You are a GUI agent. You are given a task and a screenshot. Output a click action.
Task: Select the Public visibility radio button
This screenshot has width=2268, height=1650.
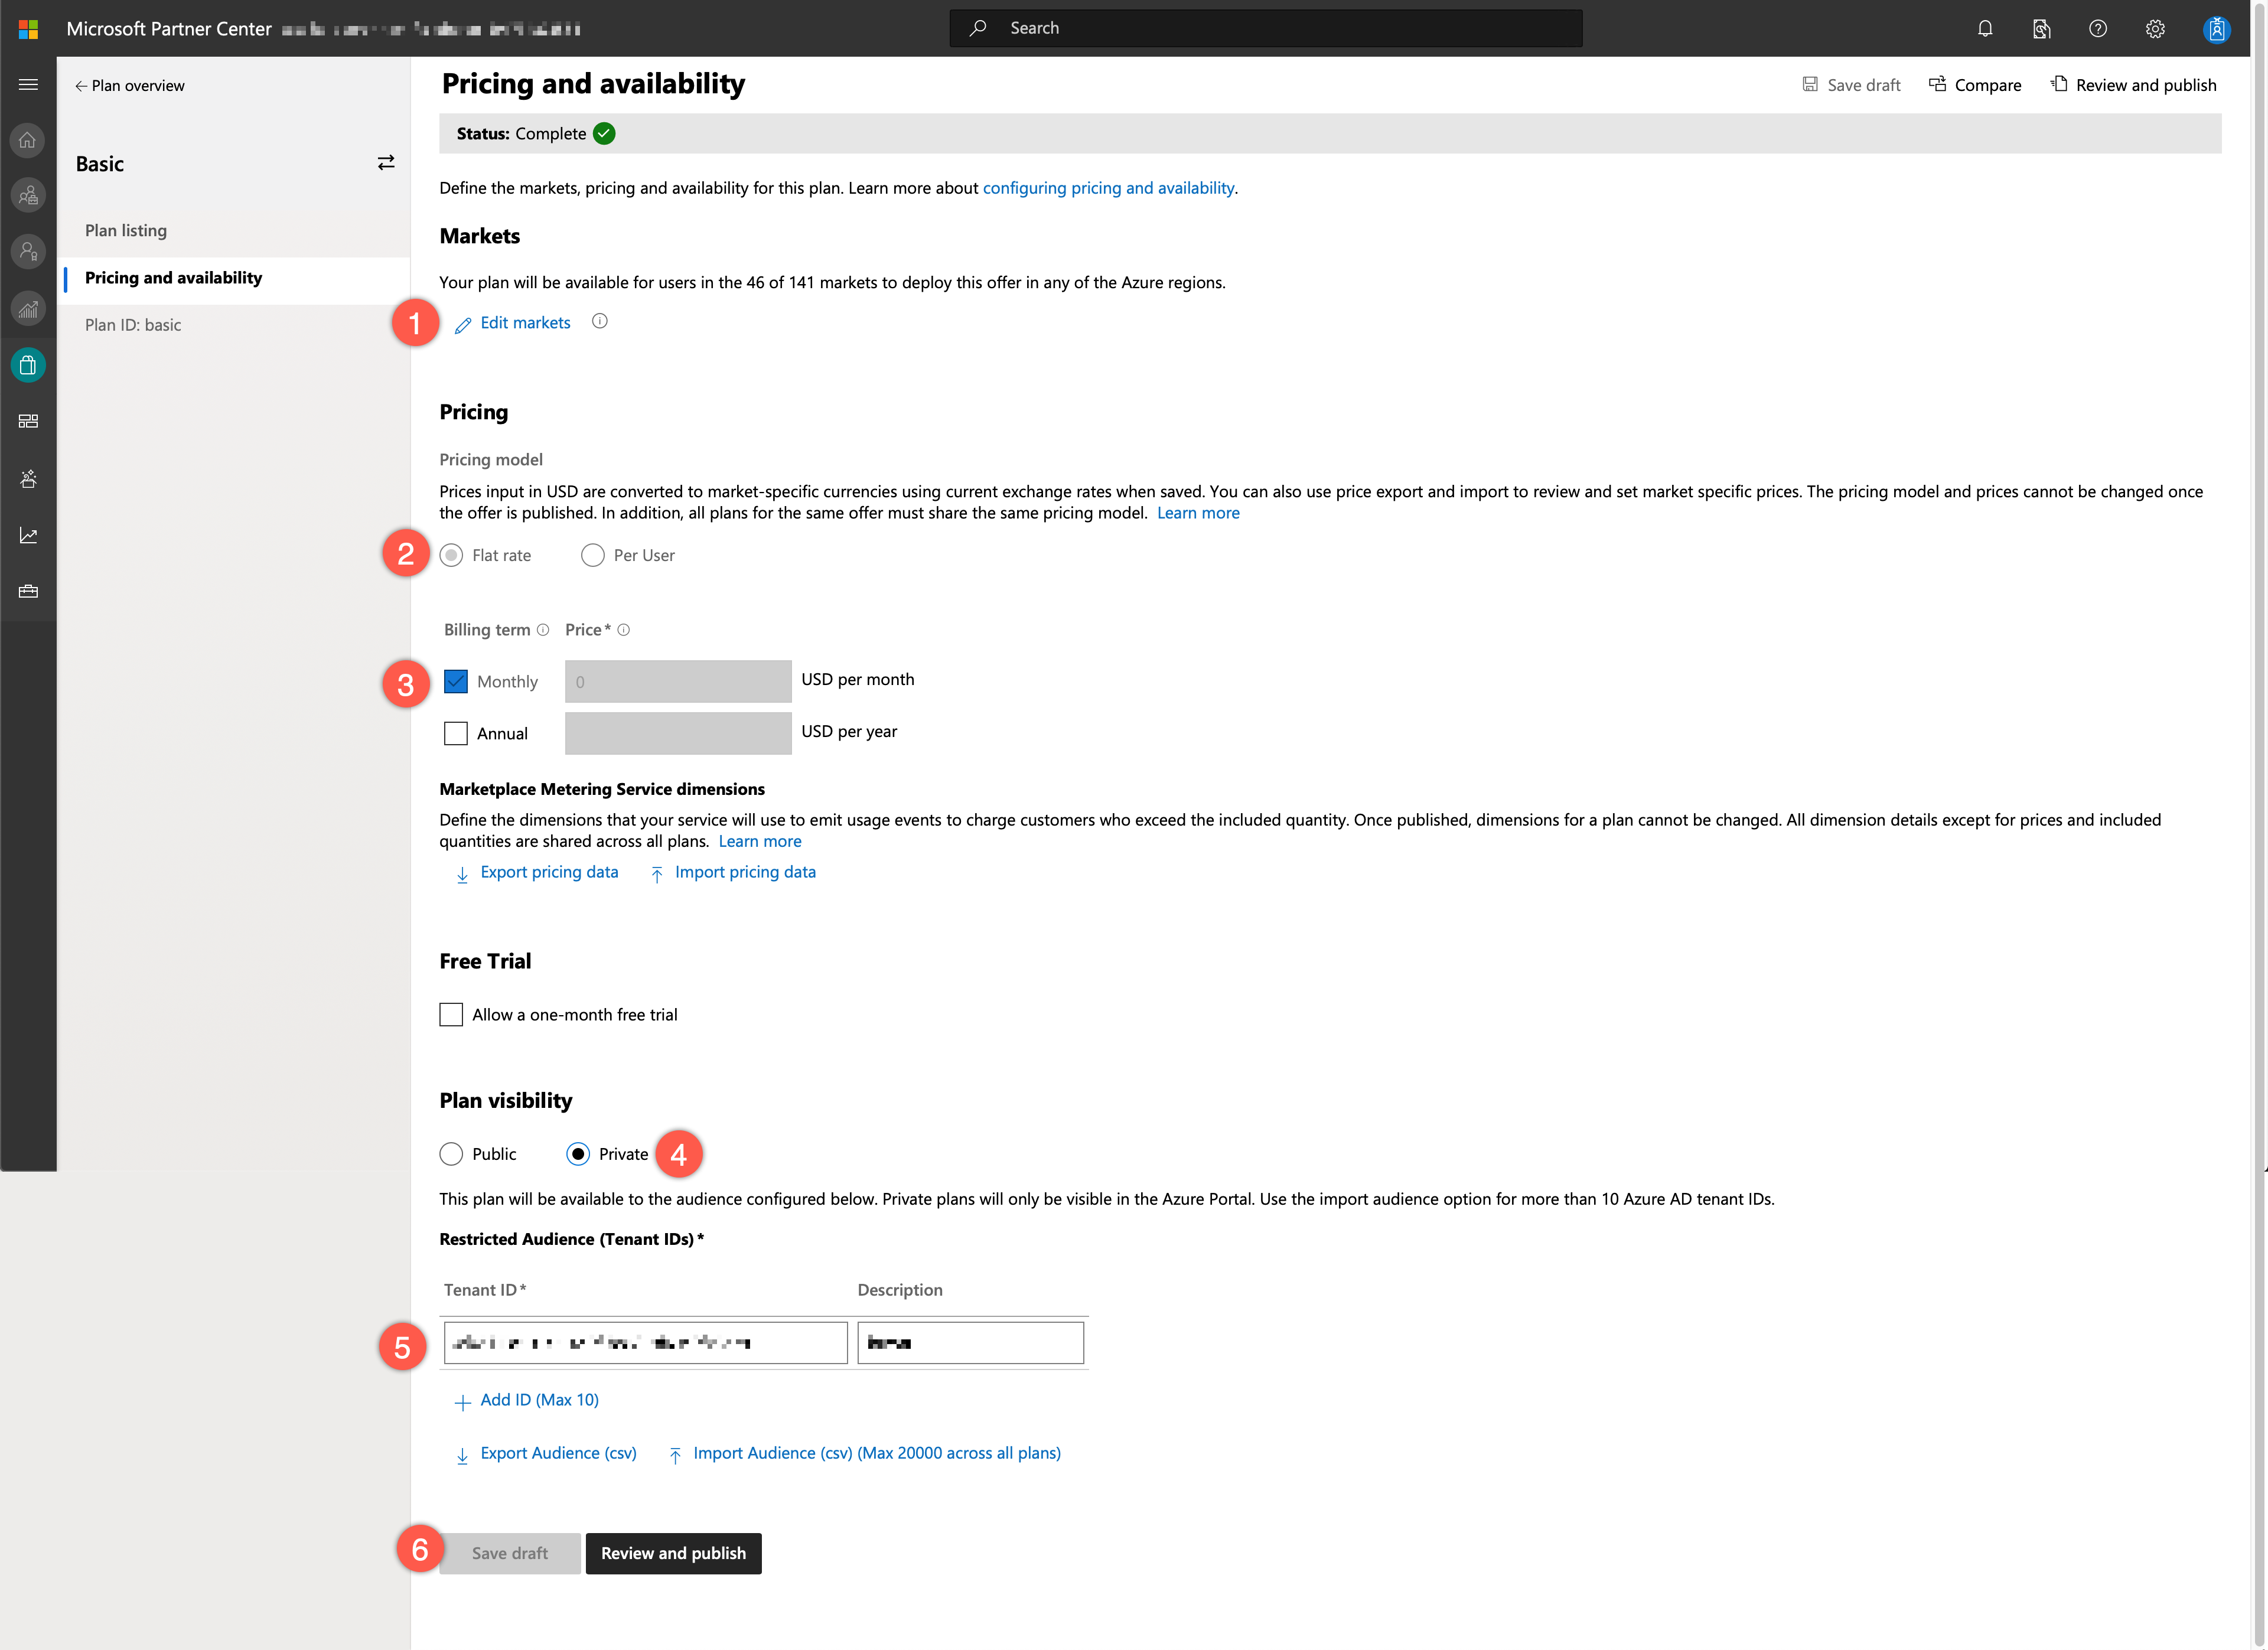point(451,1153)
